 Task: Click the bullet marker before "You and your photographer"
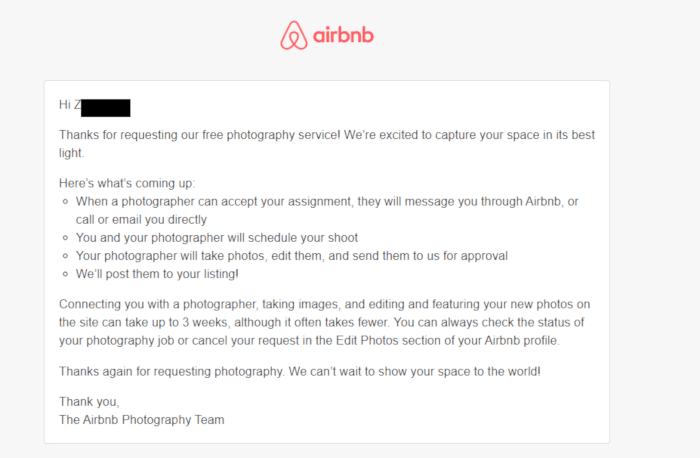coord(64,238)
